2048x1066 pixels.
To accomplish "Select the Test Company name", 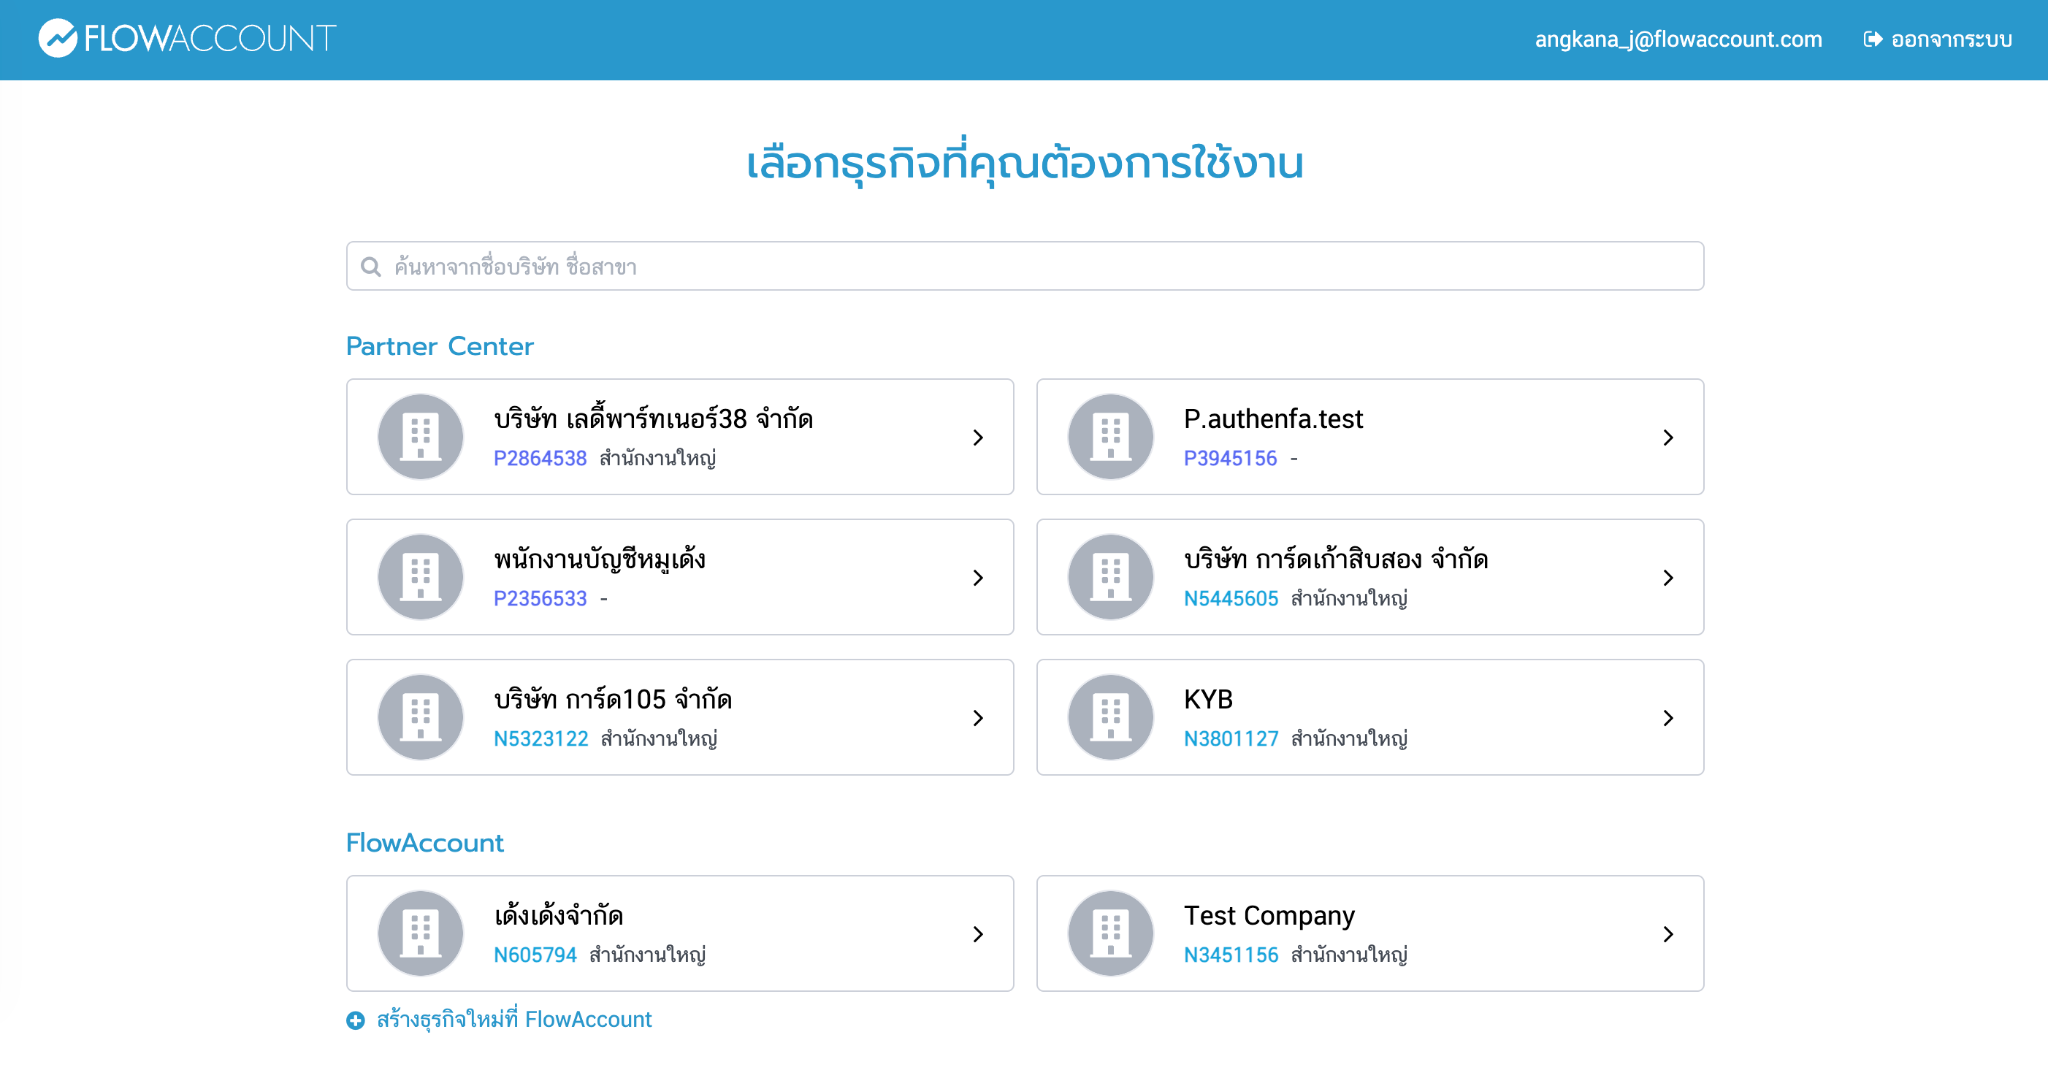I will pyautogui.click(x=1269, y=915).
